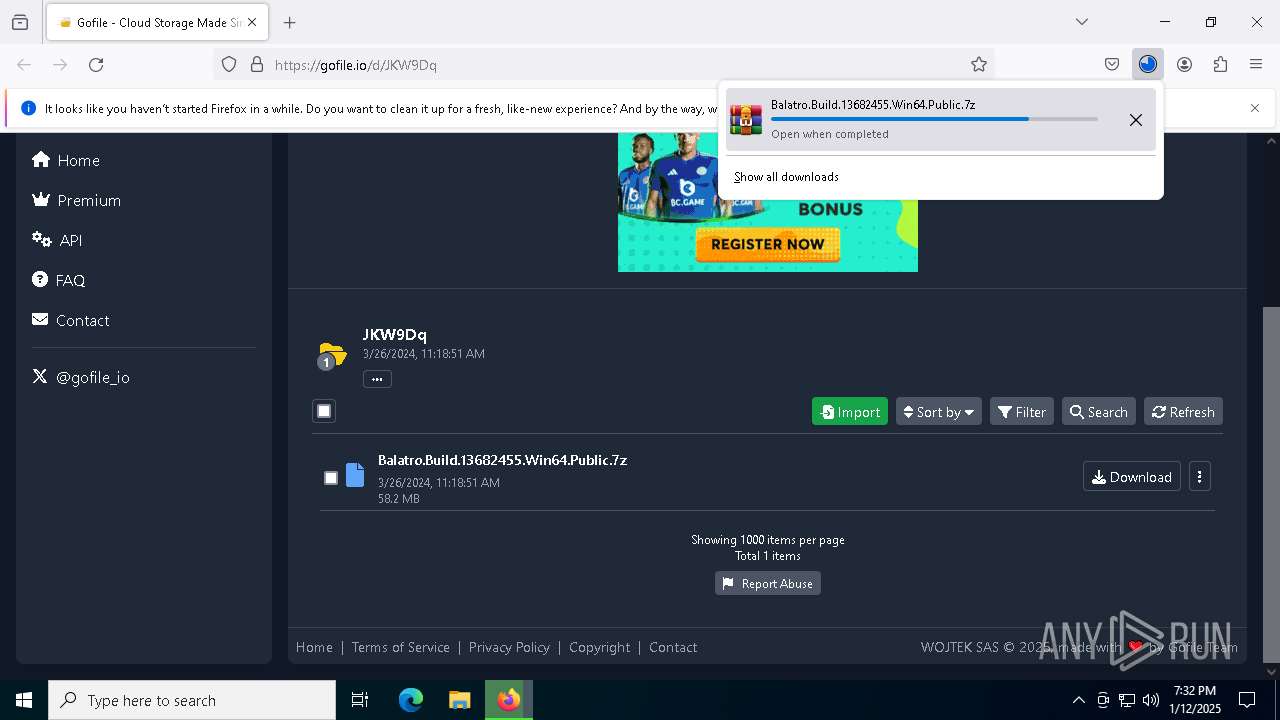Open the Terms of Service link
The image size is (1280, 720).
coord(400,647)
